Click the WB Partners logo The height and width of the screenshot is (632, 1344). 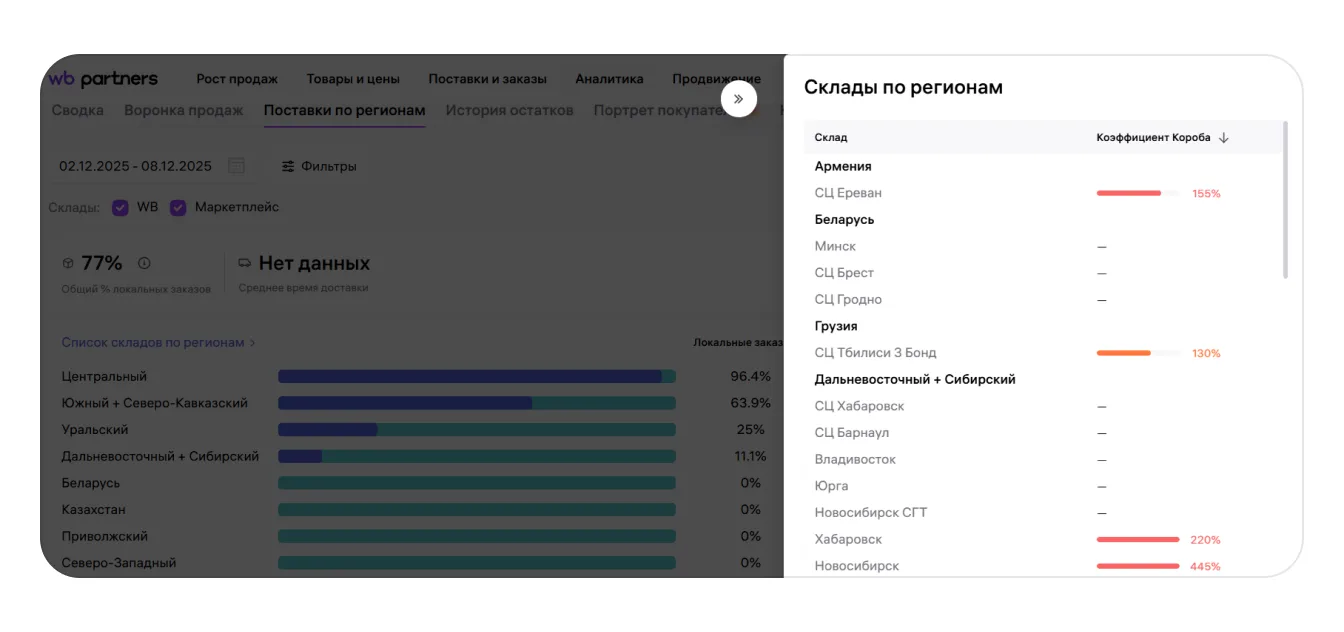pos(103,79)
